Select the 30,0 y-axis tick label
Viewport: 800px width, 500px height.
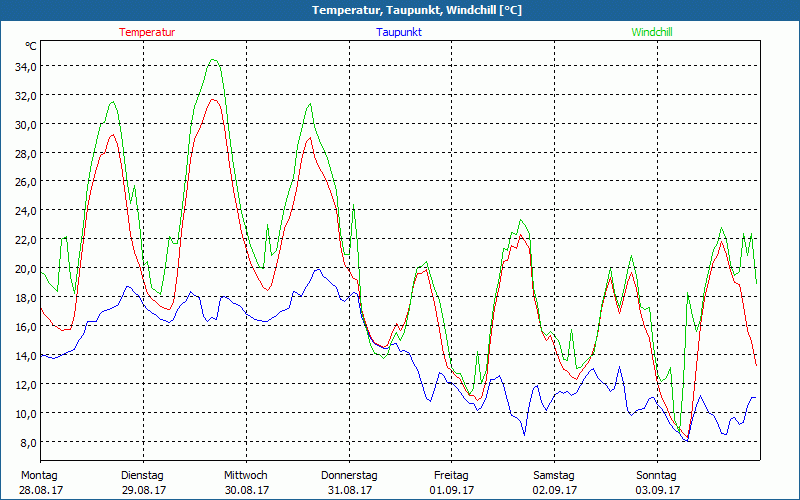point(24,124)
